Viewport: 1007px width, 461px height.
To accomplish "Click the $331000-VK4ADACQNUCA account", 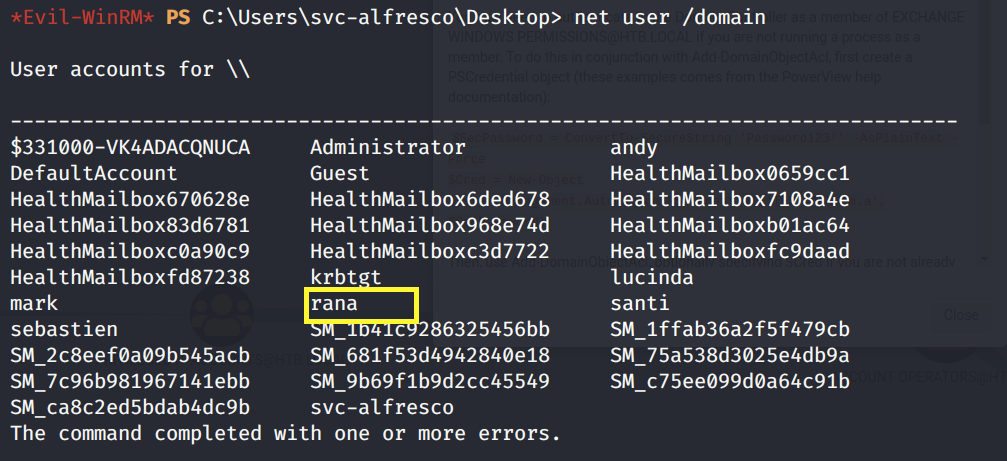I will pyautogui.click(x=129, y=148).
